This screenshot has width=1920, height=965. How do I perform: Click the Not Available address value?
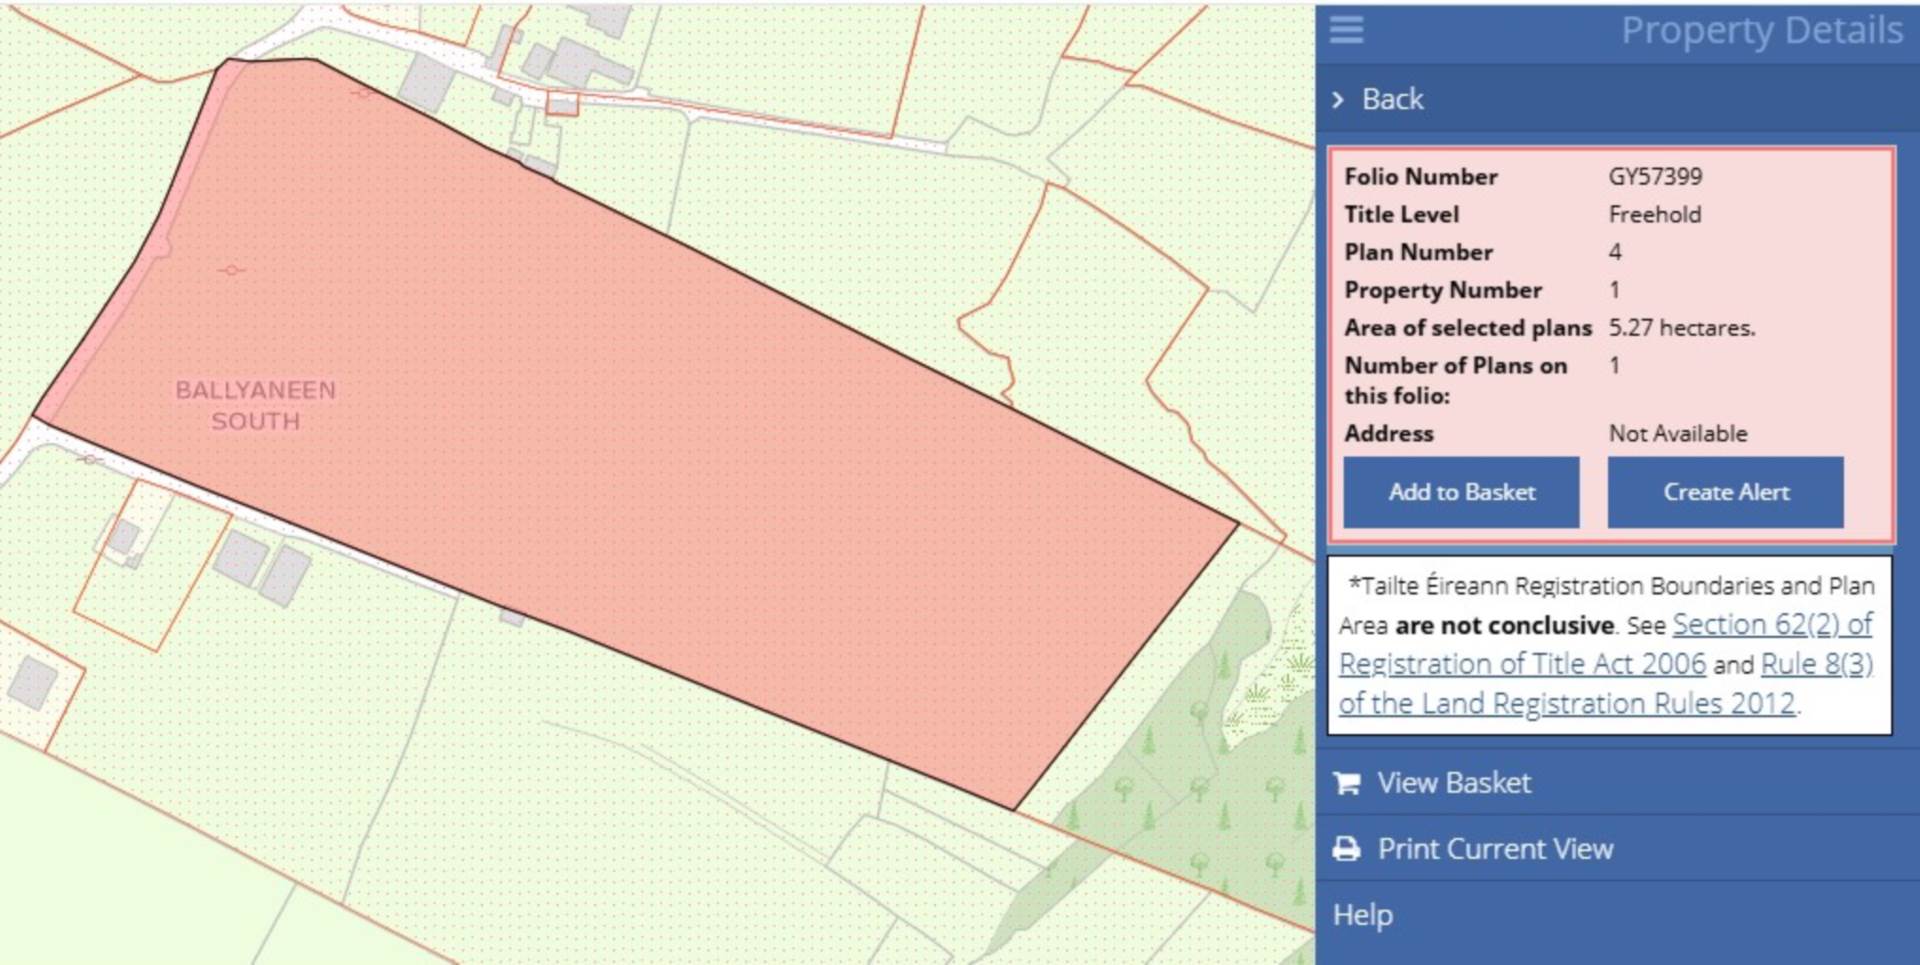coord(1677,434)
